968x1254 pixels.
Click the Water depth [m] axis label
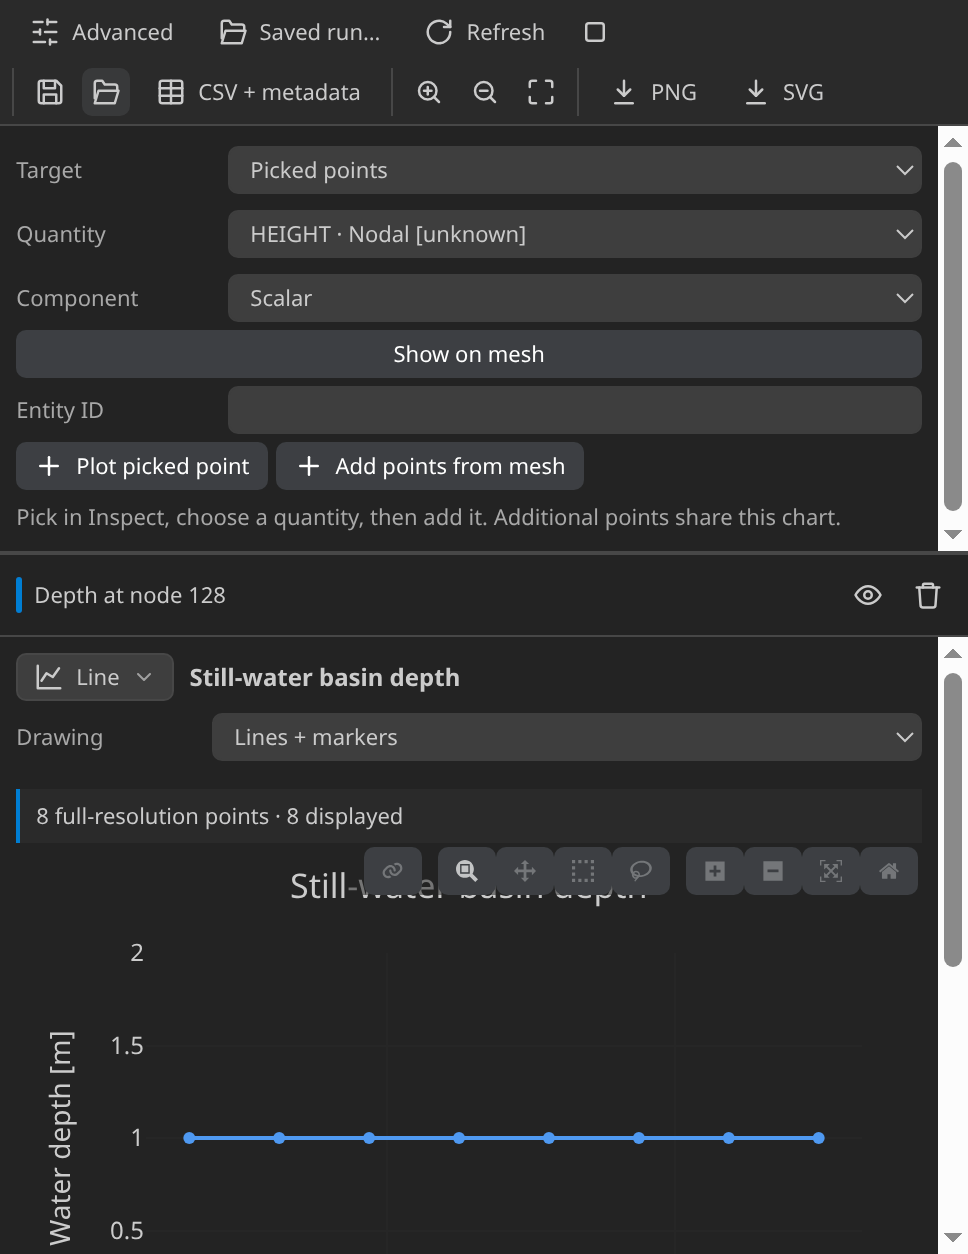tap(60, 1138)
